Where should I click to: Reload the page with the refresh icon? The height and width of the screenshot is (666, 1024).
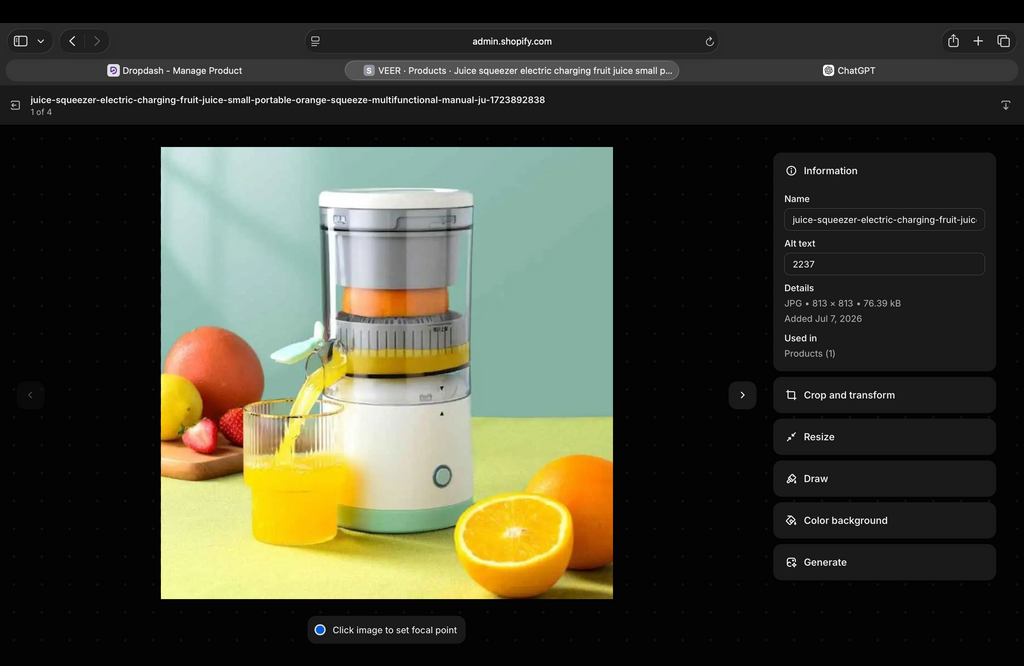tap(709, 41)
